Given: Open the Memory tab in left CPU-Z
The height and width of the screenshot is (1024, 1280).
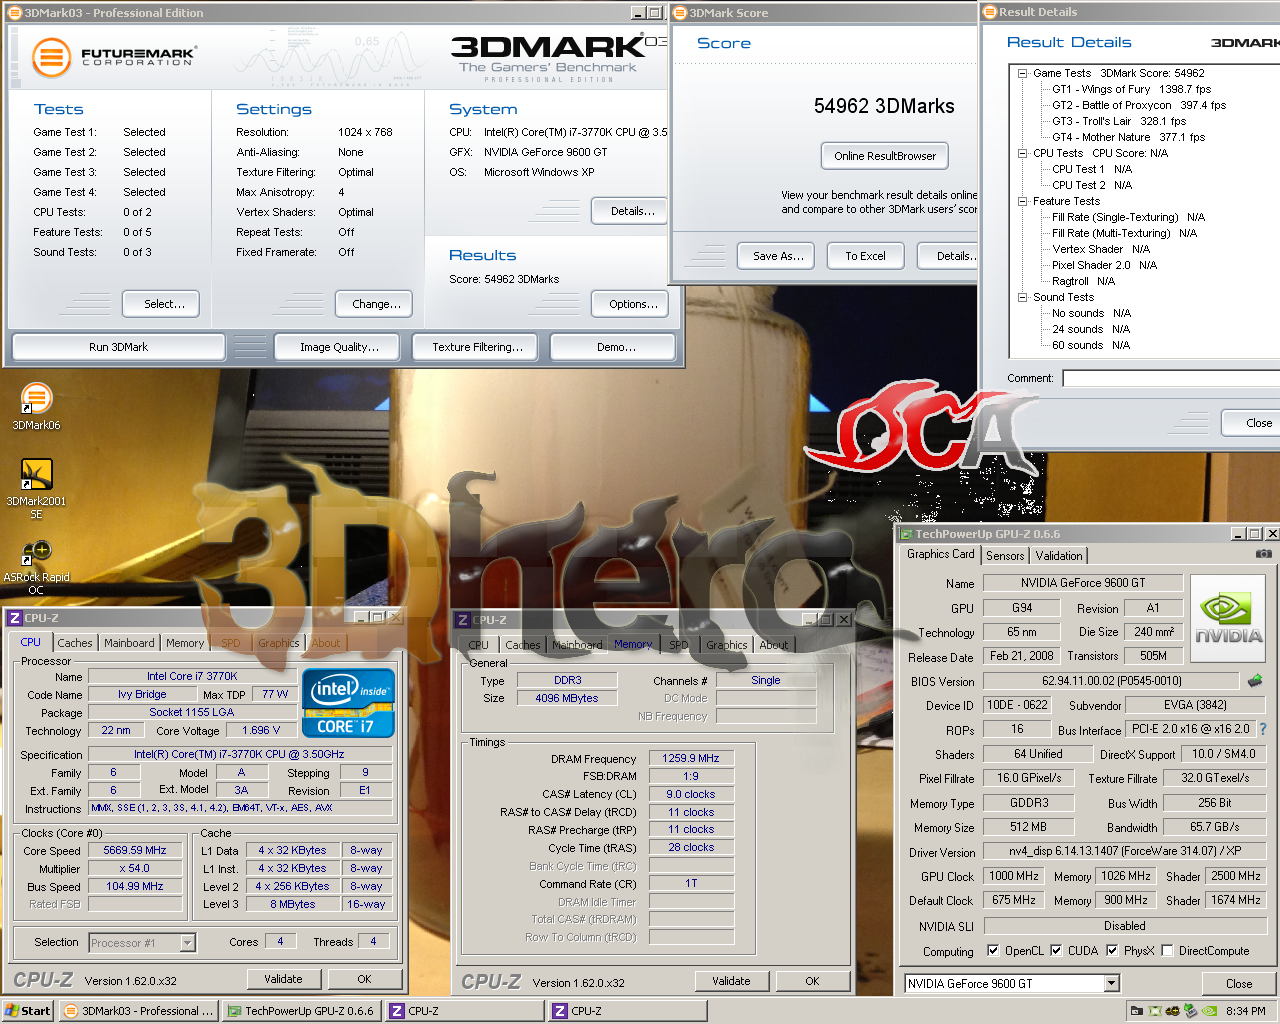Looking at the screenshot, I should tap(185, 643).
